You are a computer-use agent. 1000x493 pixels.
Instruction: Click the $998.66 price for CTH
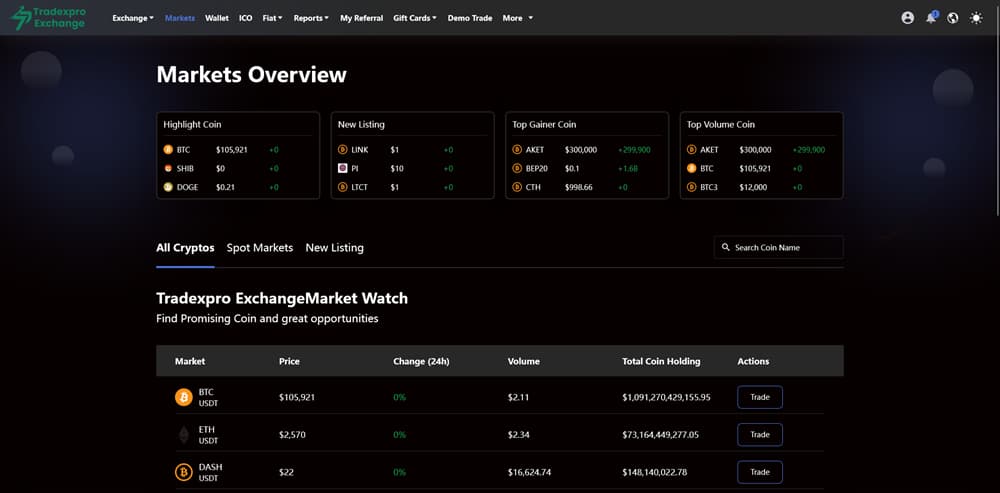pyautogui.click(x=578, y=187)
